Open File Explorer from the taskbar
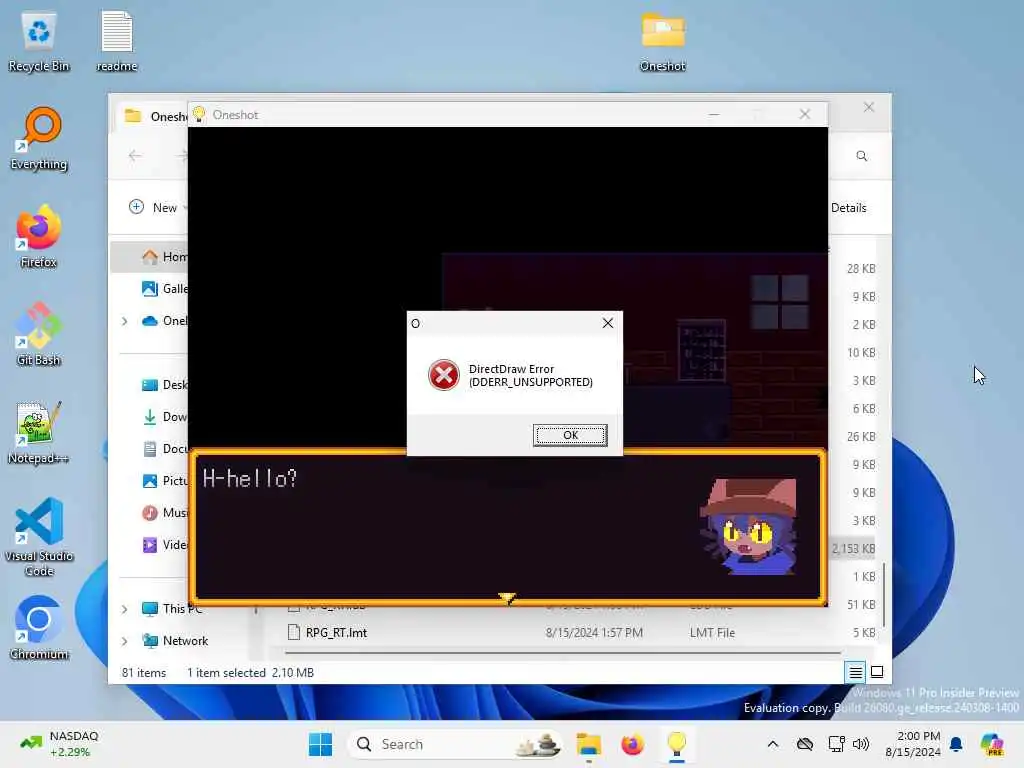The width and height of the screenshot is (1024, 768). click(589, 744)
